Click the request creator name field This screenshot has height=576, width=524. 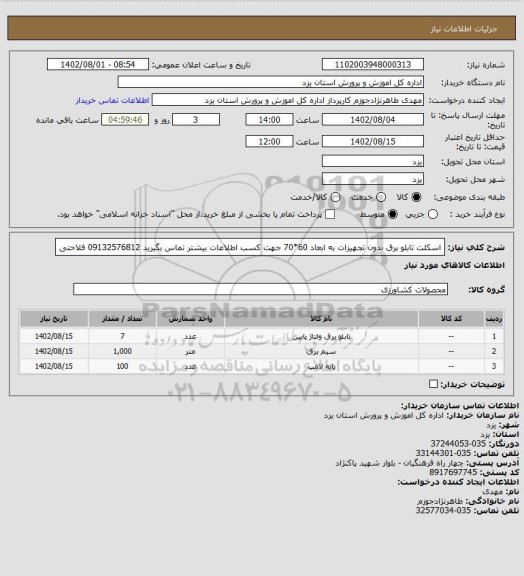288,100
